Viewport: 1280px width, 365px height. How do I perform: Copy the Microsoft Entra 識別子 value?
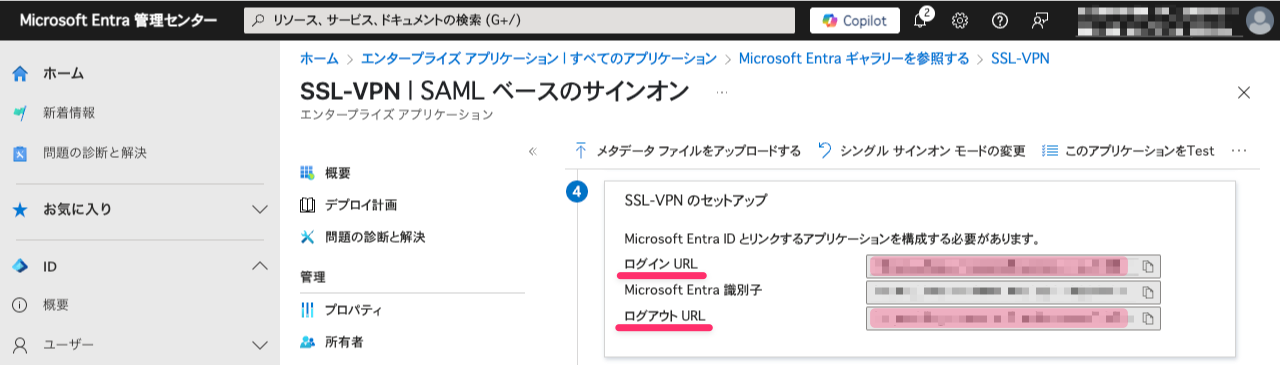pyautogui.click(x=1148, y=292)
